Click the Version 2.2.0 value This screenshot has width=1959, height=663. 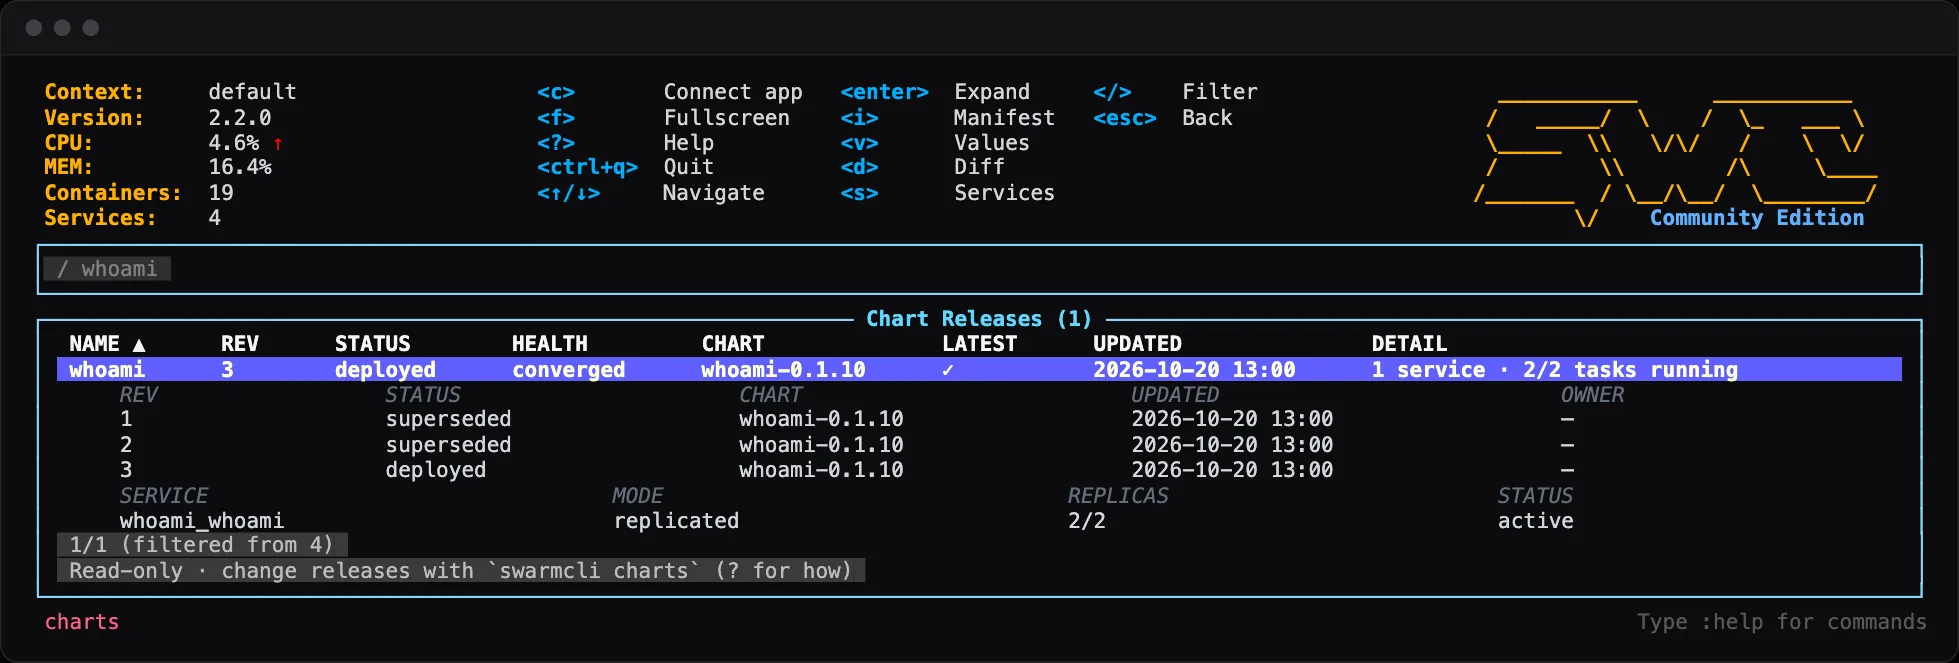pyautogui.click(x=240, y=118)
